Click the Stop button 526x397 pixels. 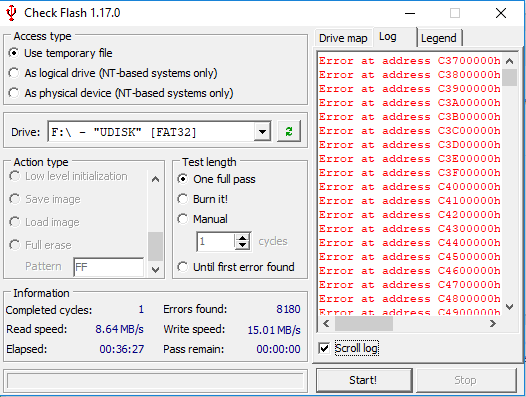(x=466, y=380)
